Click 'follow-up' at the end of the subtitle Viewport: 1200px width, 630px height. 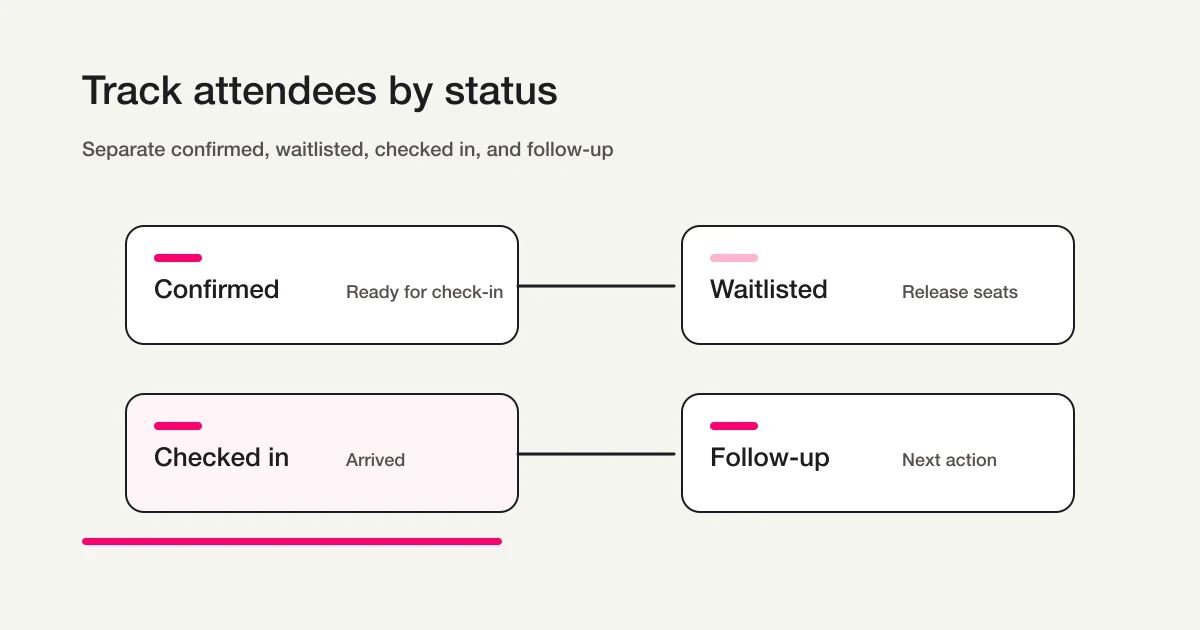(570, 150)
